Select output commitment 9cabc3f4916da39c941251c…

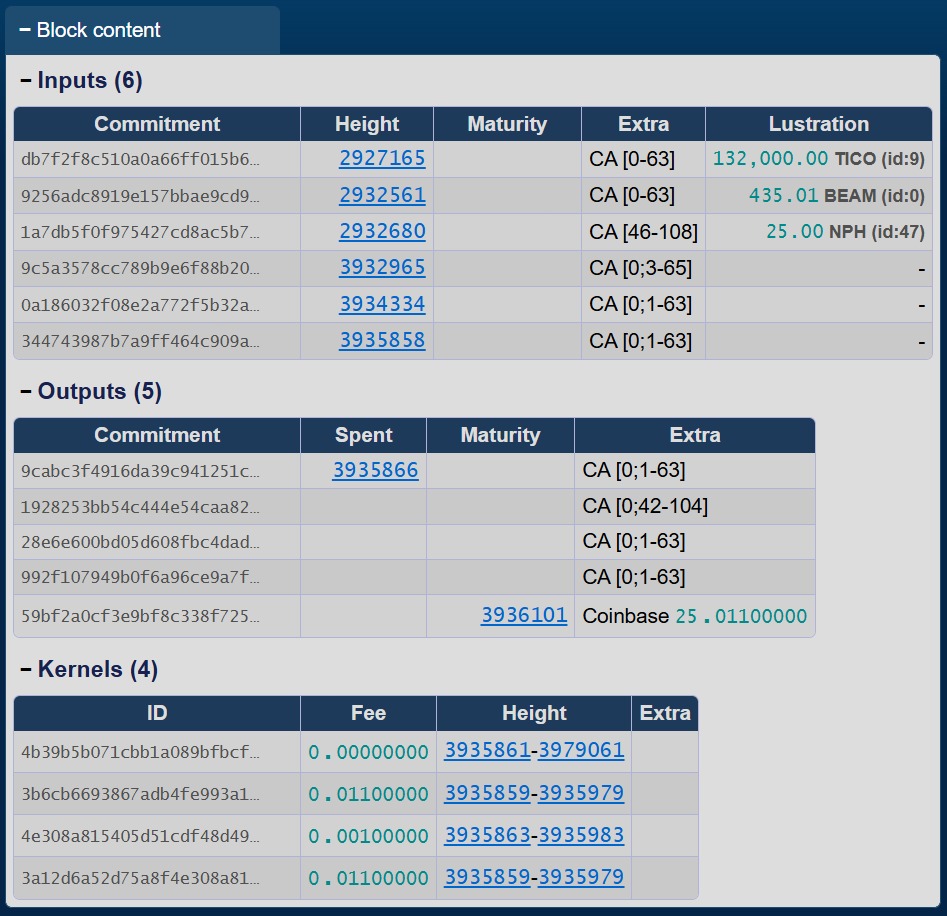click(140, 471)
